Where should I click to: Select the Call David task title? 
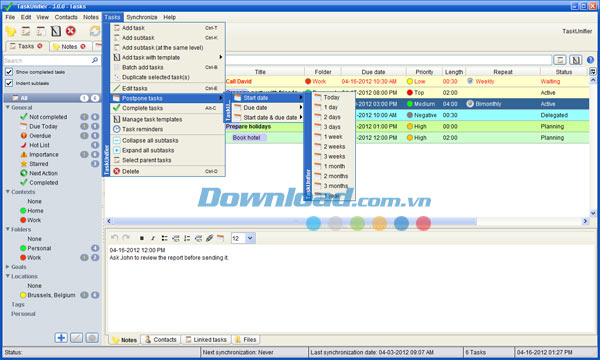[x=239, y=81]
